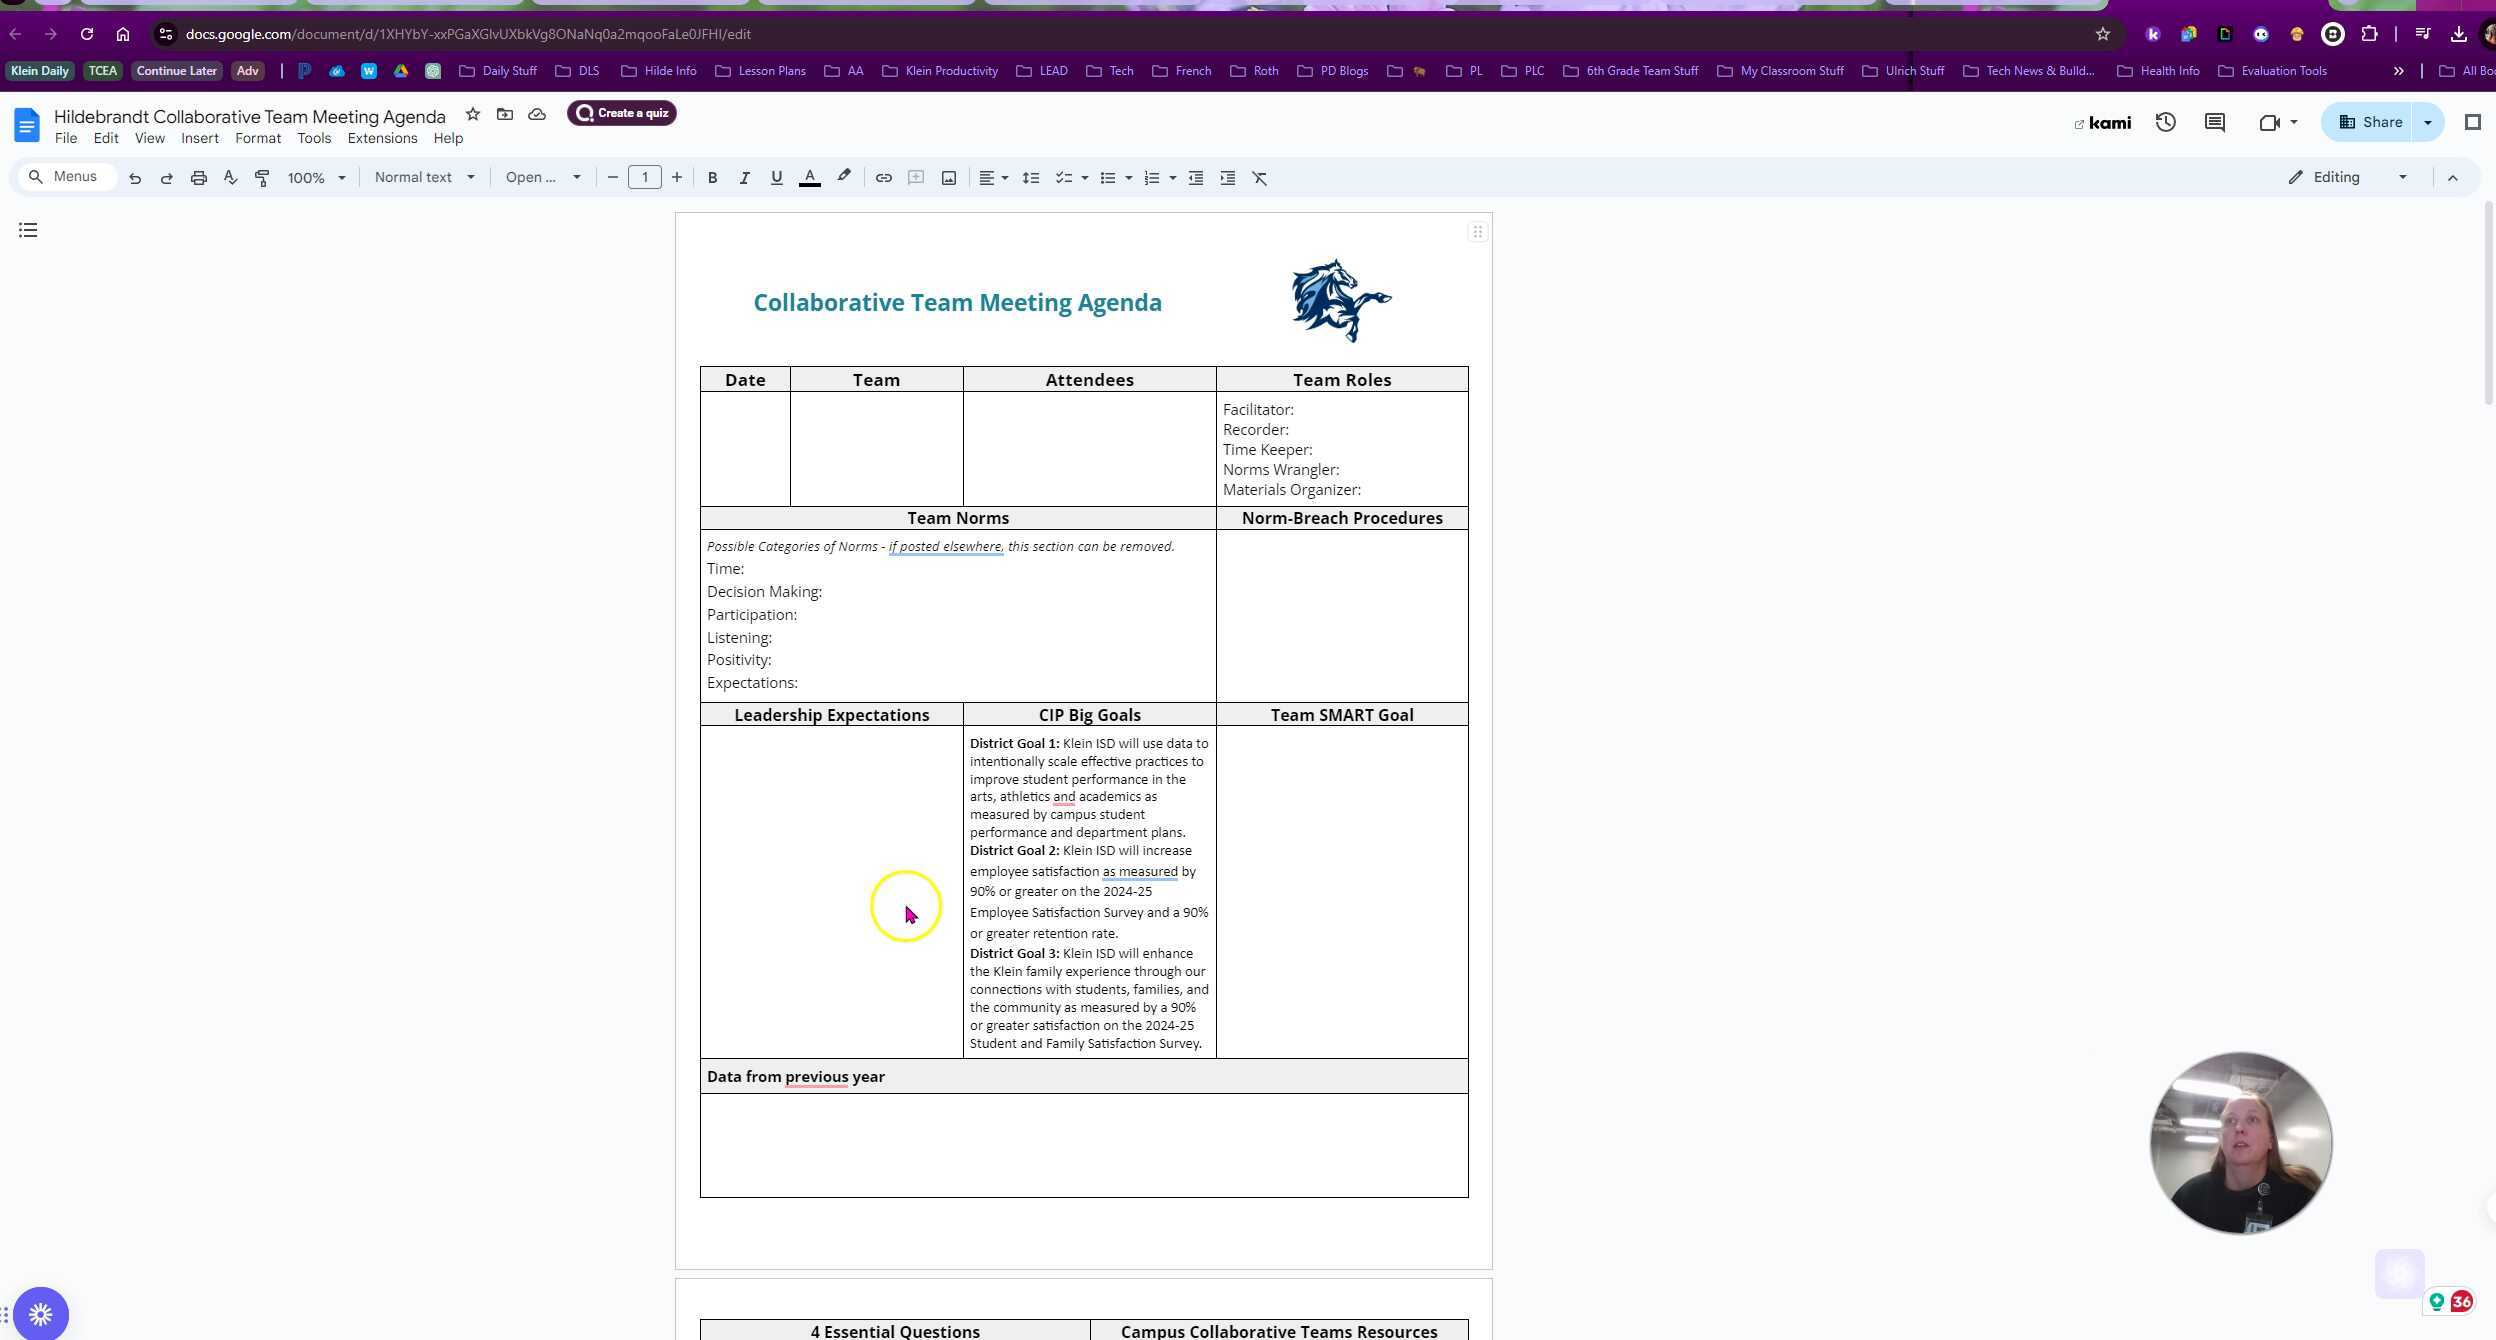Print the document with printer icon
Viewport: 2496px width, 1340px height.
[199, 178]
